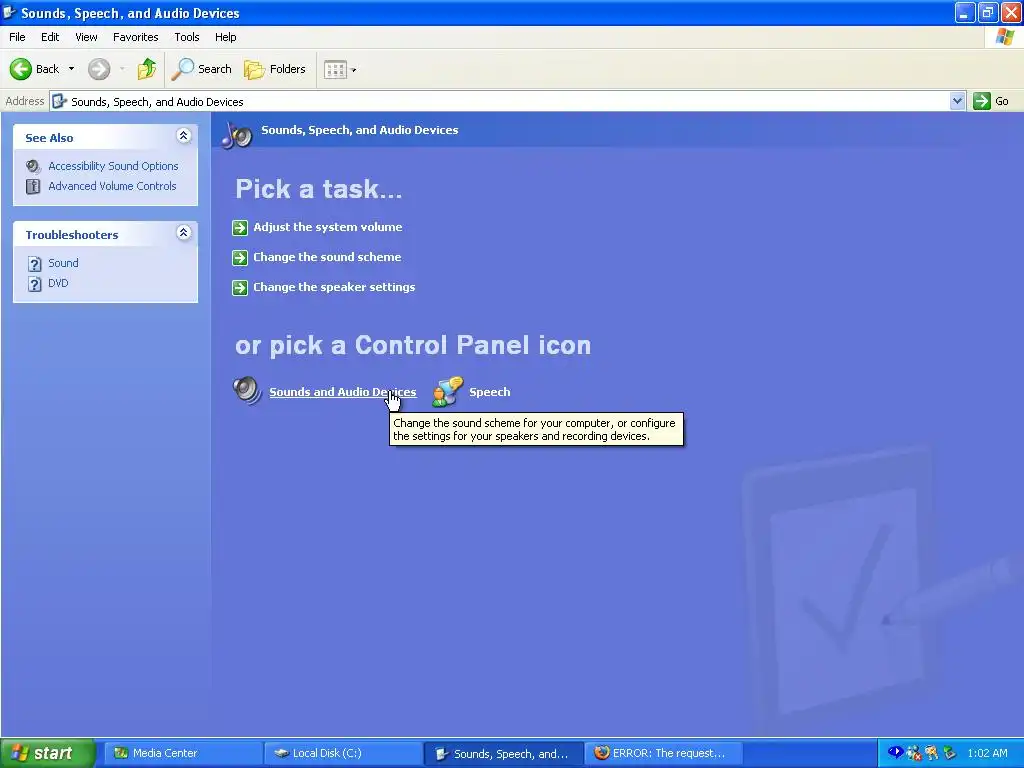Open the Tools menu
Image resolution: width=1024 pixels, height=768 pixels.
pyautogui.click(x=187, y=37)
